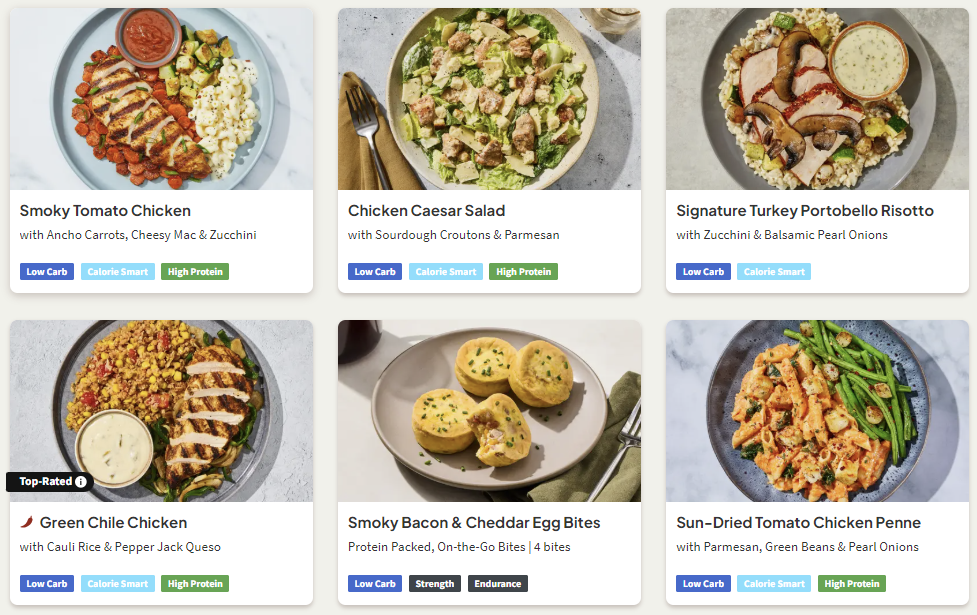The height and width of the screenshot is (615, 977).
Task: Click the Sun-Dried Tomato Chicken Penne title
Action: [798, 523]
